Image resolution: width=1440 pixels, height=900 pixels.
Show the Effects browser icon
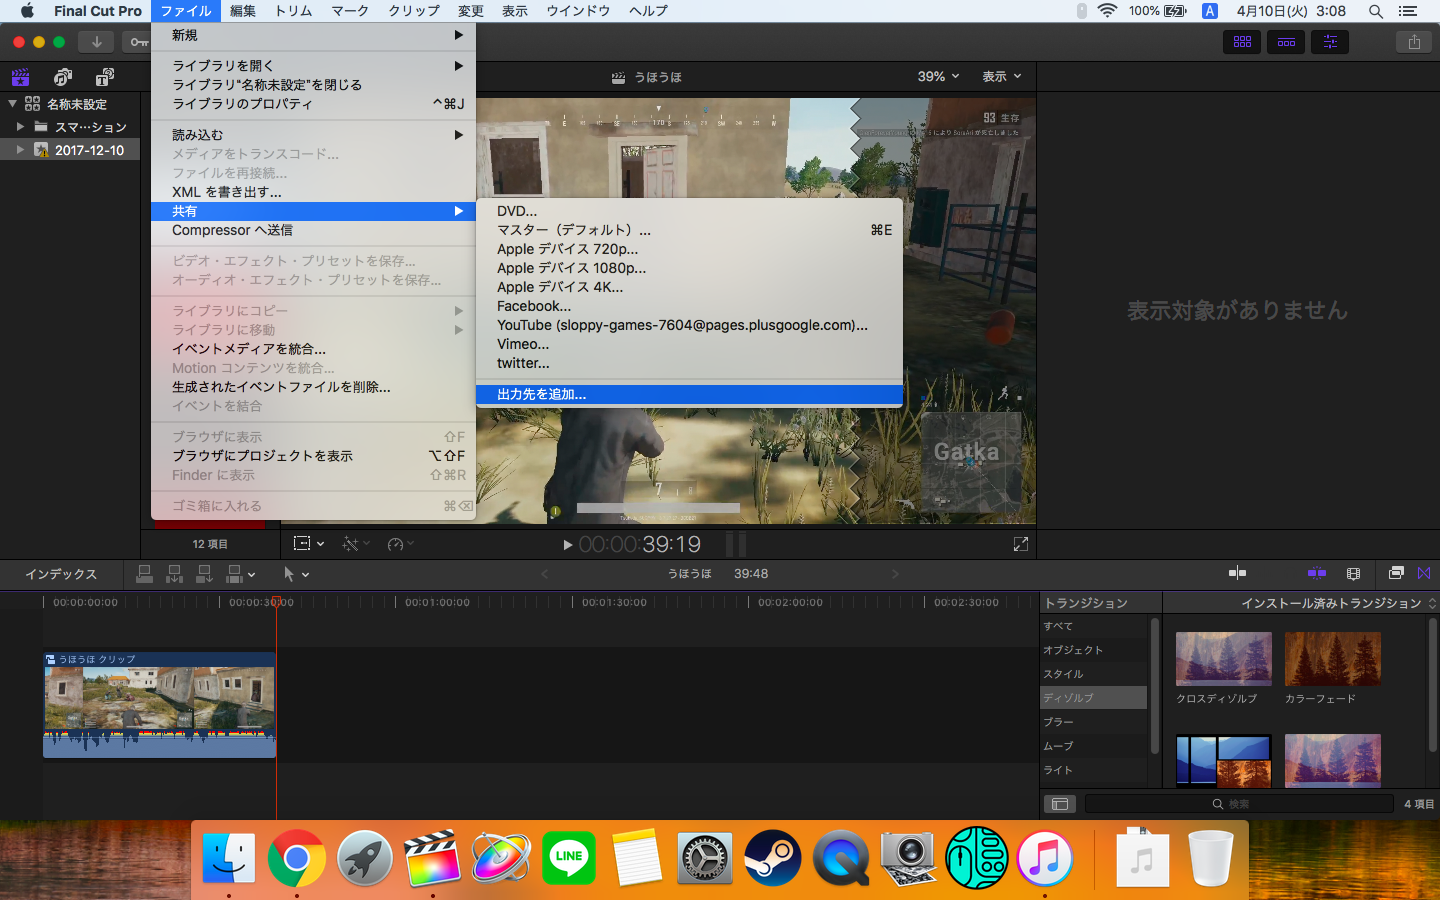(1396, 573)
